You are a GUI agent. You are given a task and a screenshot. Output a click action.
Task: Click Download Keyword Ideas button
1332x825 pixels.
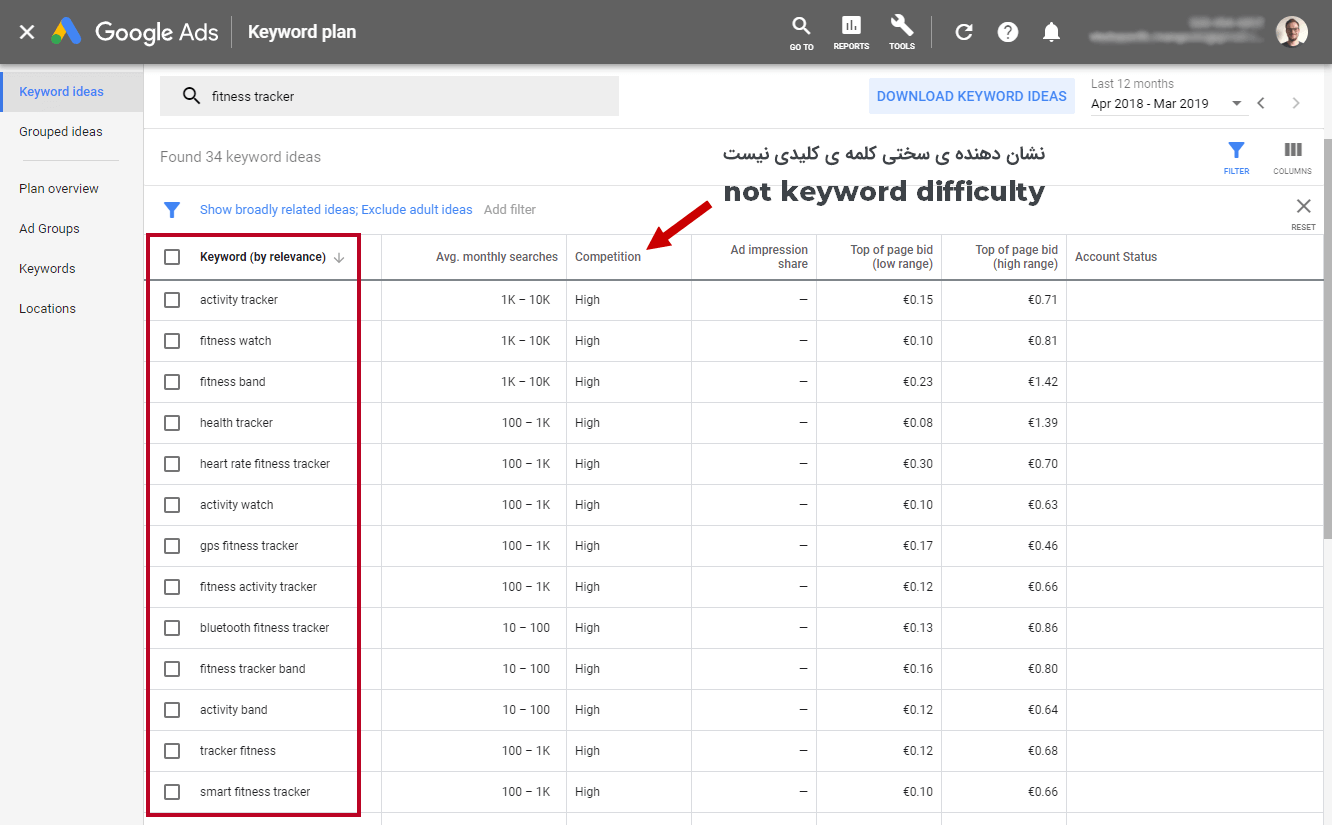pyautogui.click(x=972, y=97)
